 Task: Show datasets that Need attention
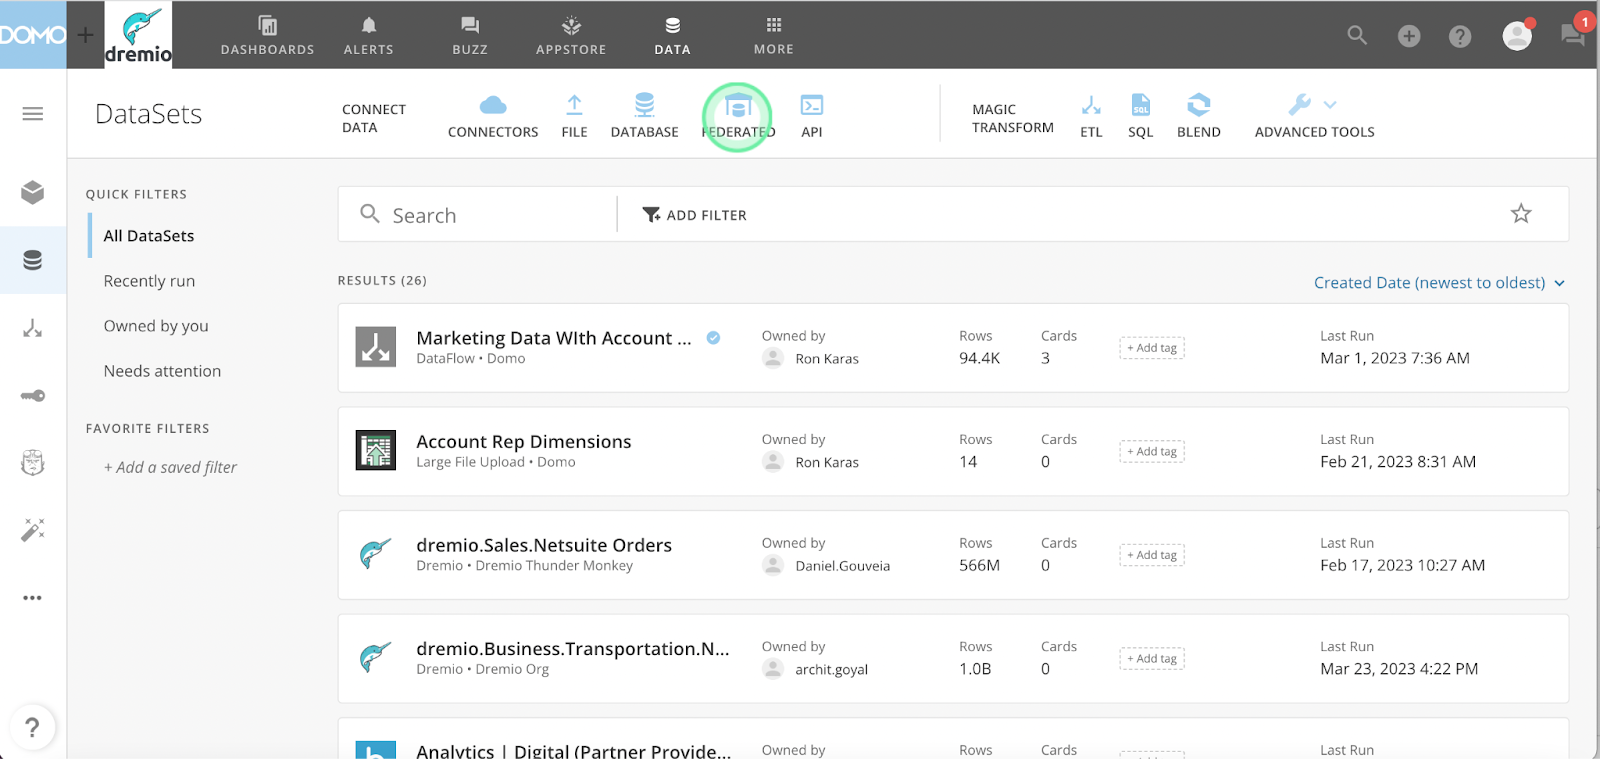(x=162, y=371)
